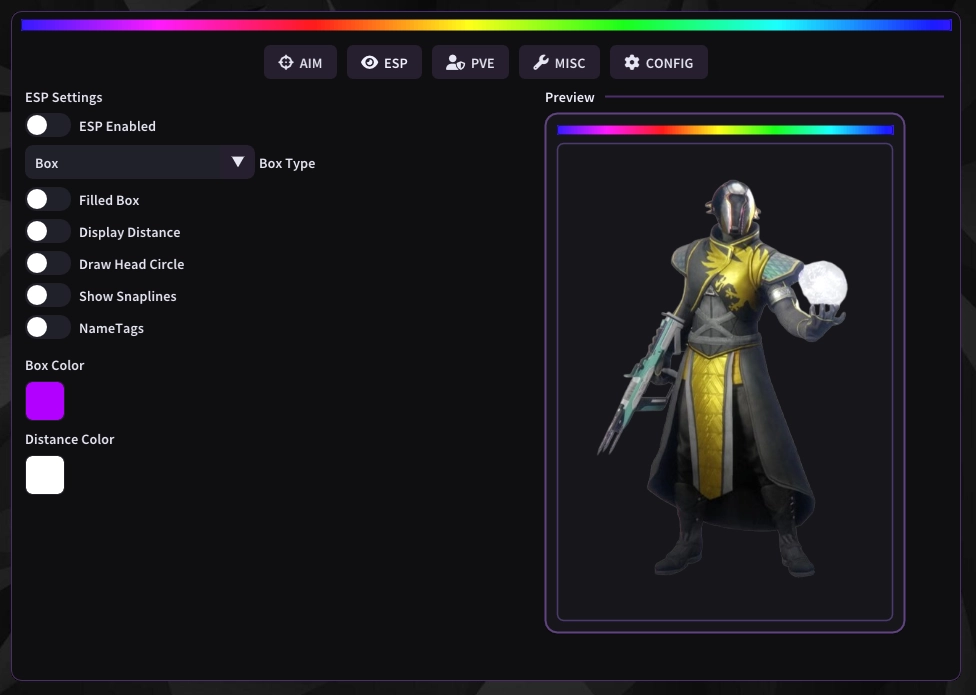
Task: Open the purple Box Color swatch
Action: pyautogui.click(x=45, y=401)
